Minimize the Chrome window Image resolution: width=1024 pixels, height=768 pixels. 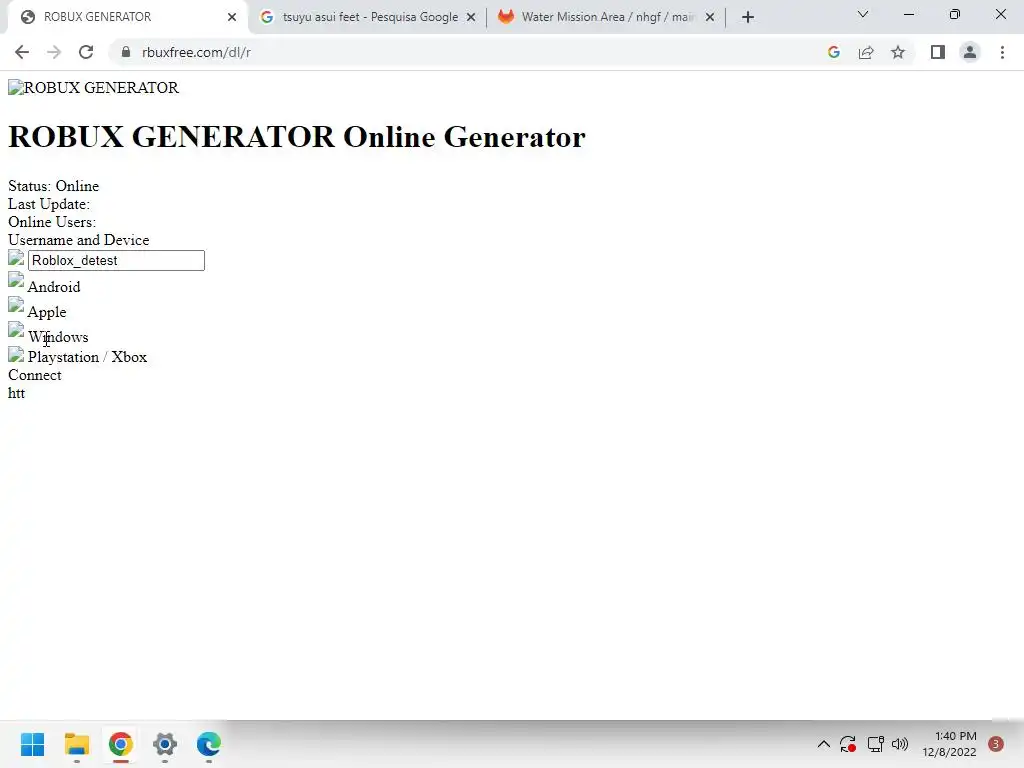pos(908,14)
